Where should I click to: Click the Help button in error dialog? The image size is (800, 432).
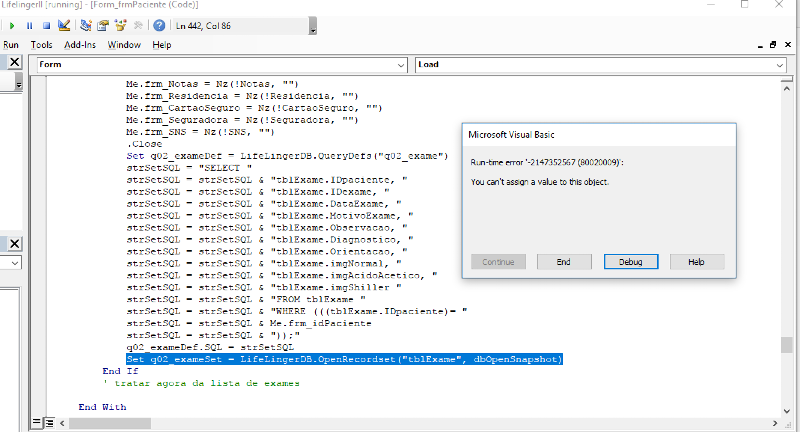click(x=696, y=261)
